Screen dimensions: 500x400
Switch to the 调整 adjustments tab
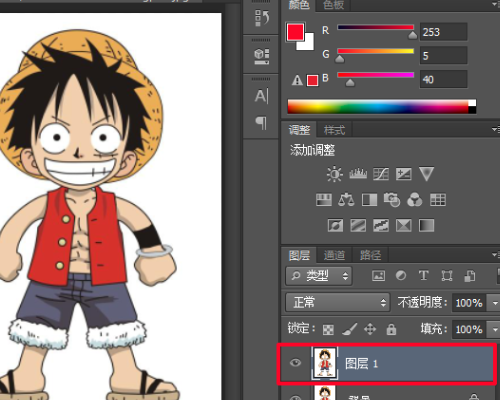pos(299,130)
